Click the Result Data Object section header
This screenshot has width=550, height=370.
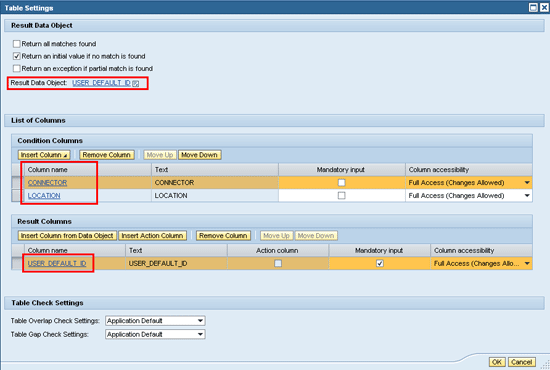(274, 26)
